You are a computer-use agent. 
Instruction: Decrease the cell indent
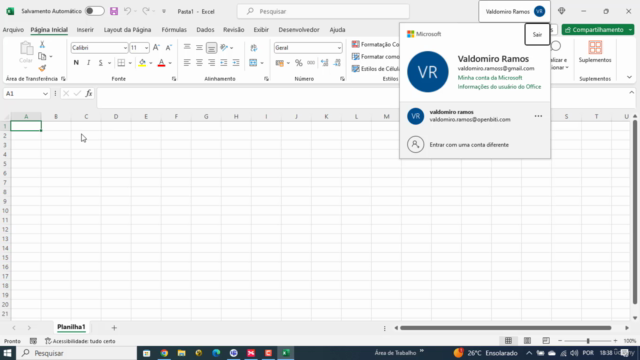point(224,63)
